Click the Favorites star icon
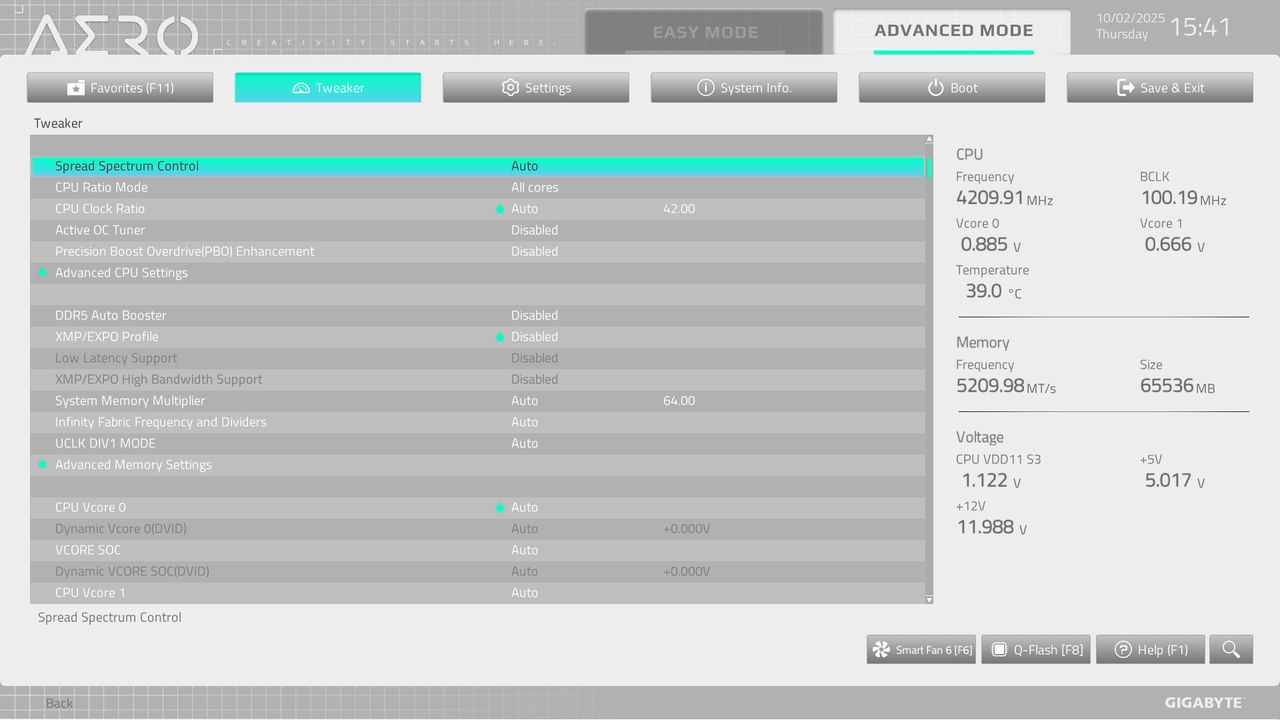 [x=75, y=87]
